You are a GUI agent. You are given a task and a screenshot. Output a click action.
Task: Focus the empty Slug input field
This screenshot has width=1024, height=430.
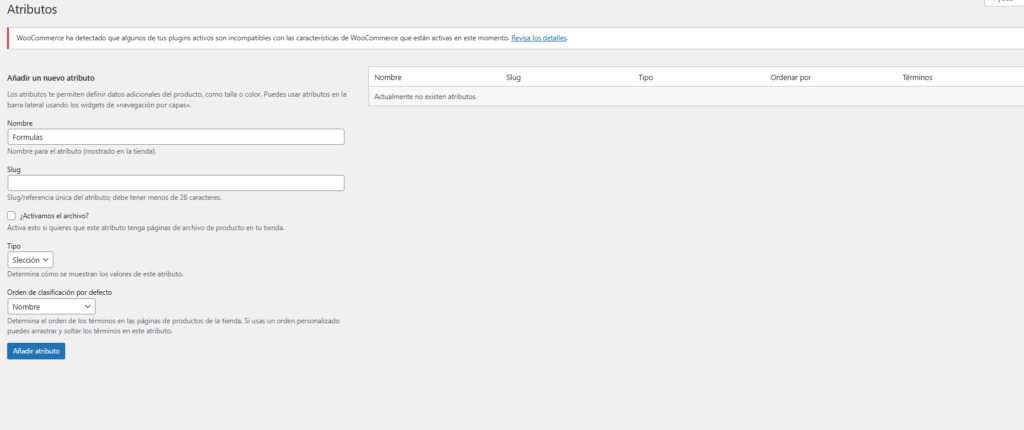[175, 183]
